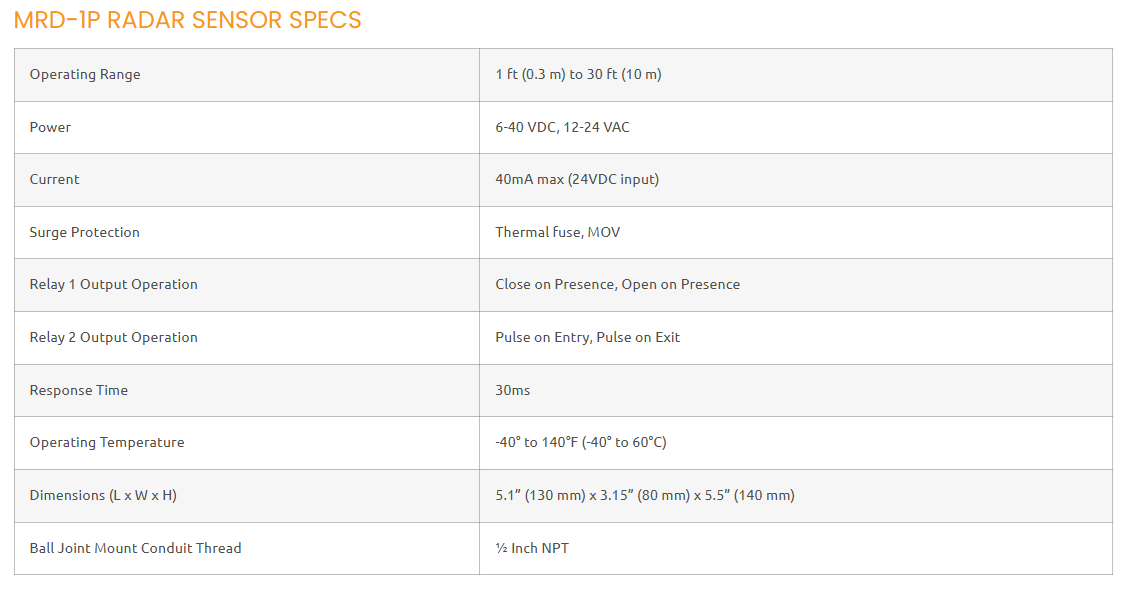1127x591 pixels.
Task: Click the 6-40 VDC, 12-24 VAC value
Action: pyautogui.click(x=562, y=127)
